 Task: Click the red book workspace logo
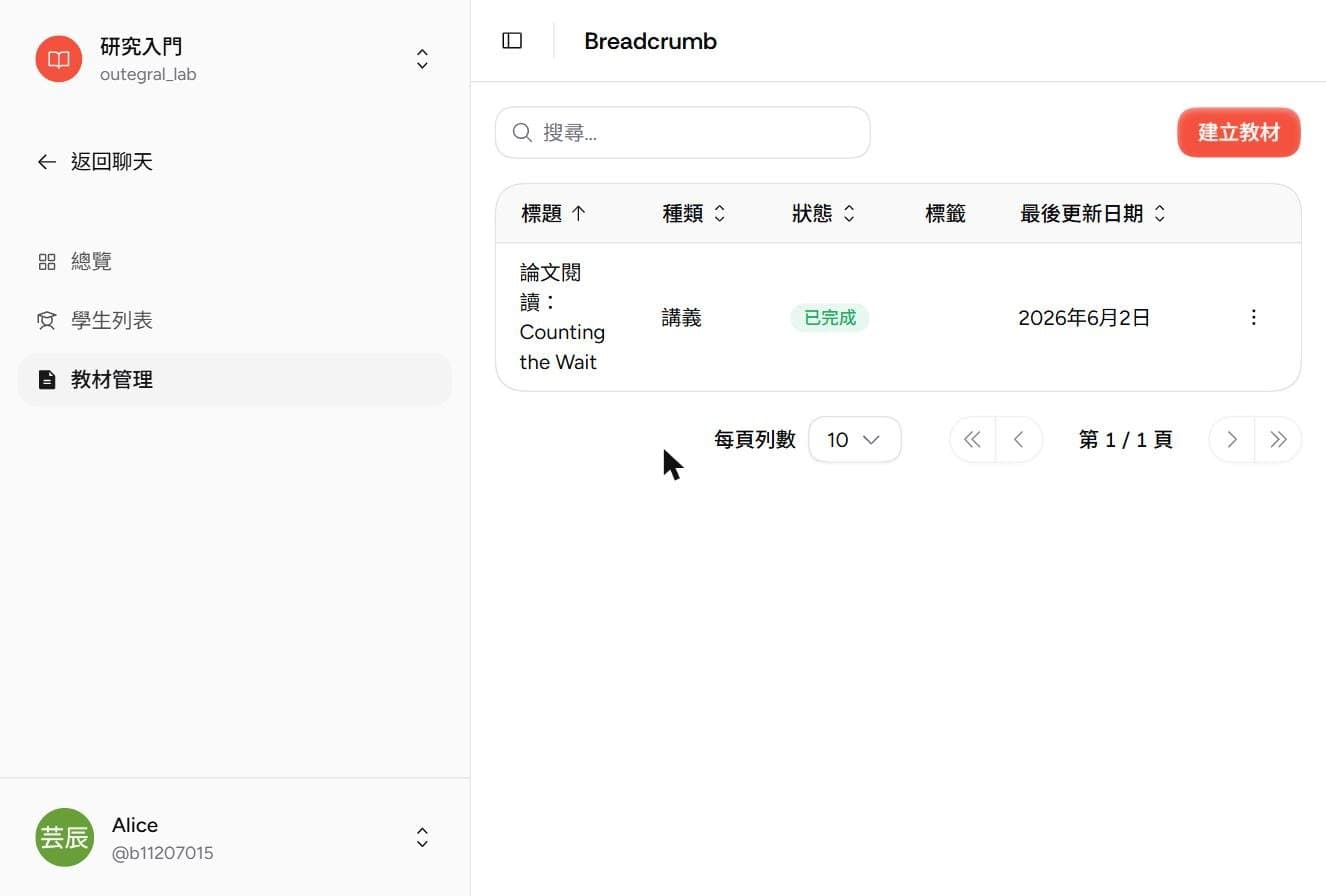[59, 59]
